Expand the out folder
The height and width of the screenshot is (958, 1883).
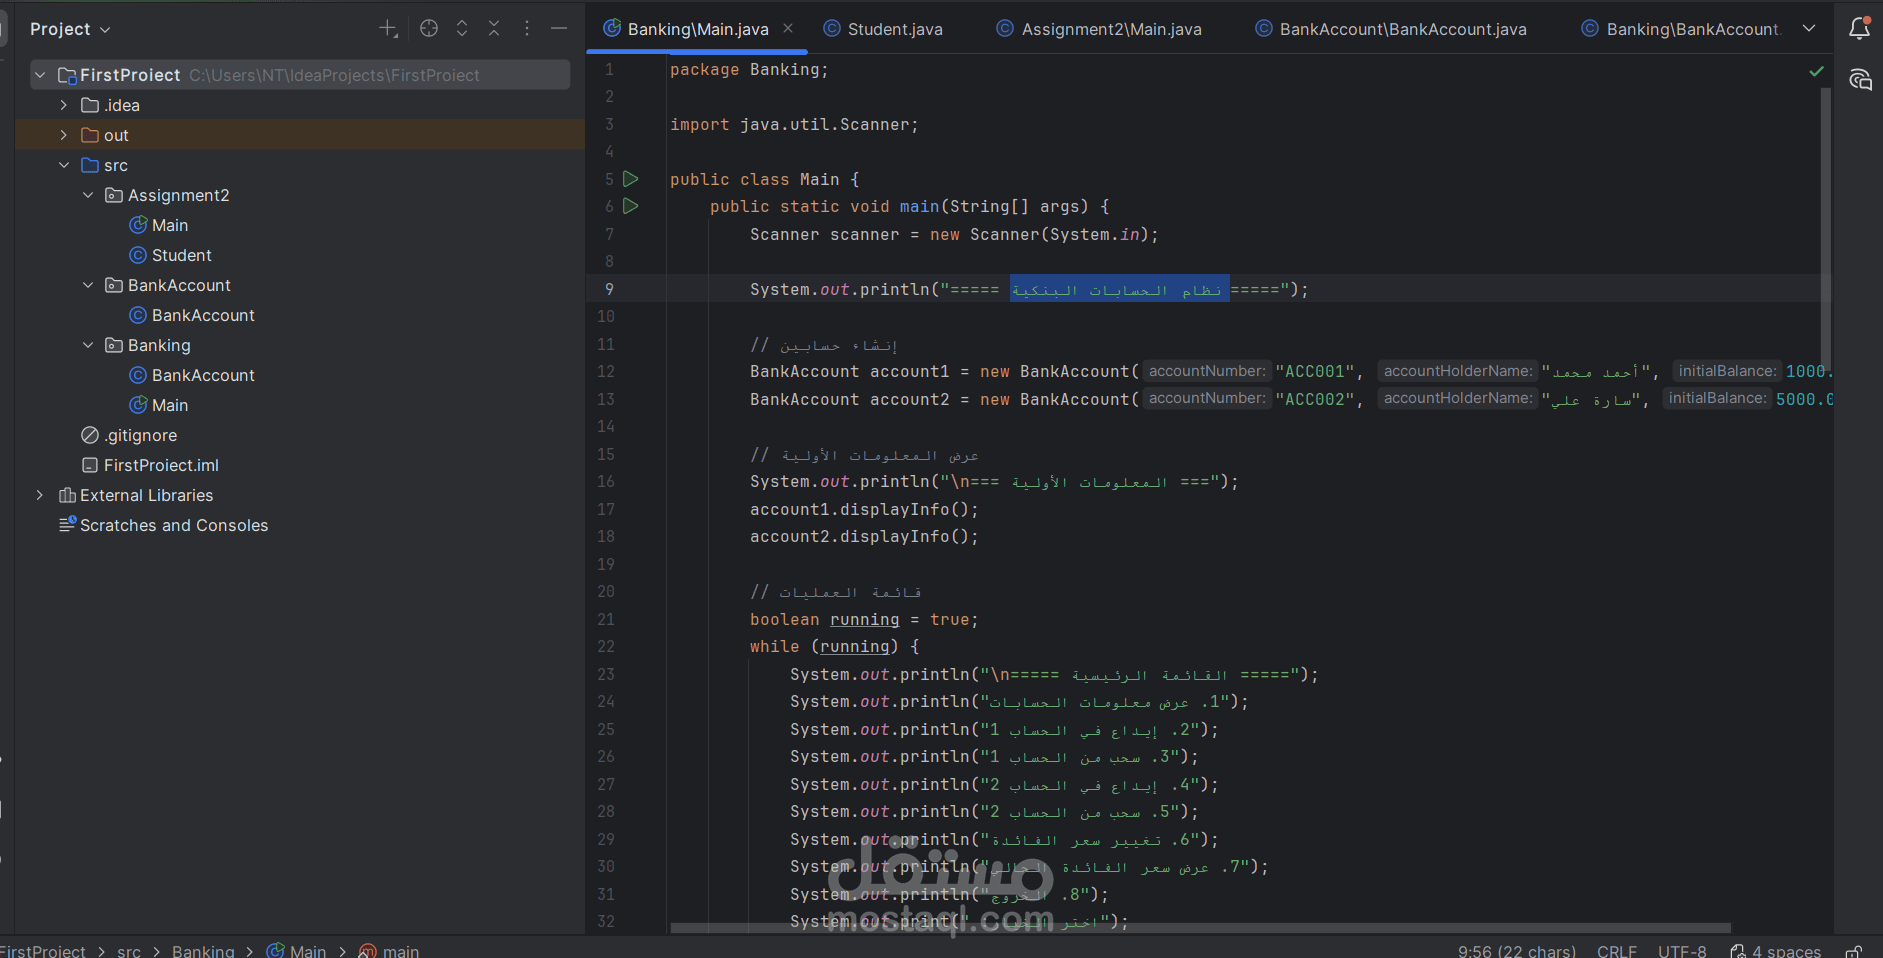[x=64, y=135]
